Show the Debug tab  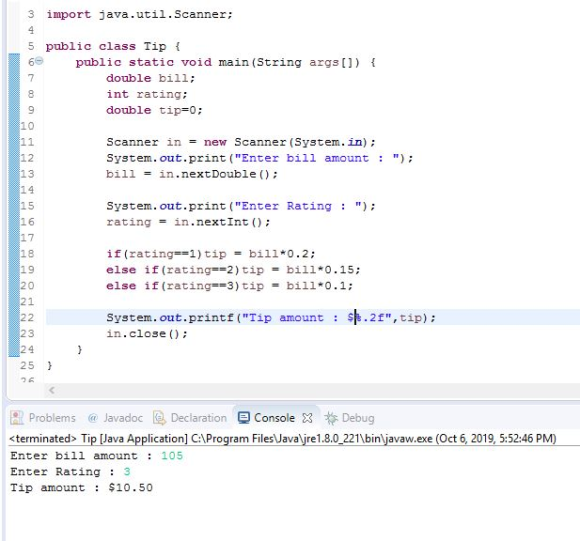pyautogui.click(x=350, y=418)
